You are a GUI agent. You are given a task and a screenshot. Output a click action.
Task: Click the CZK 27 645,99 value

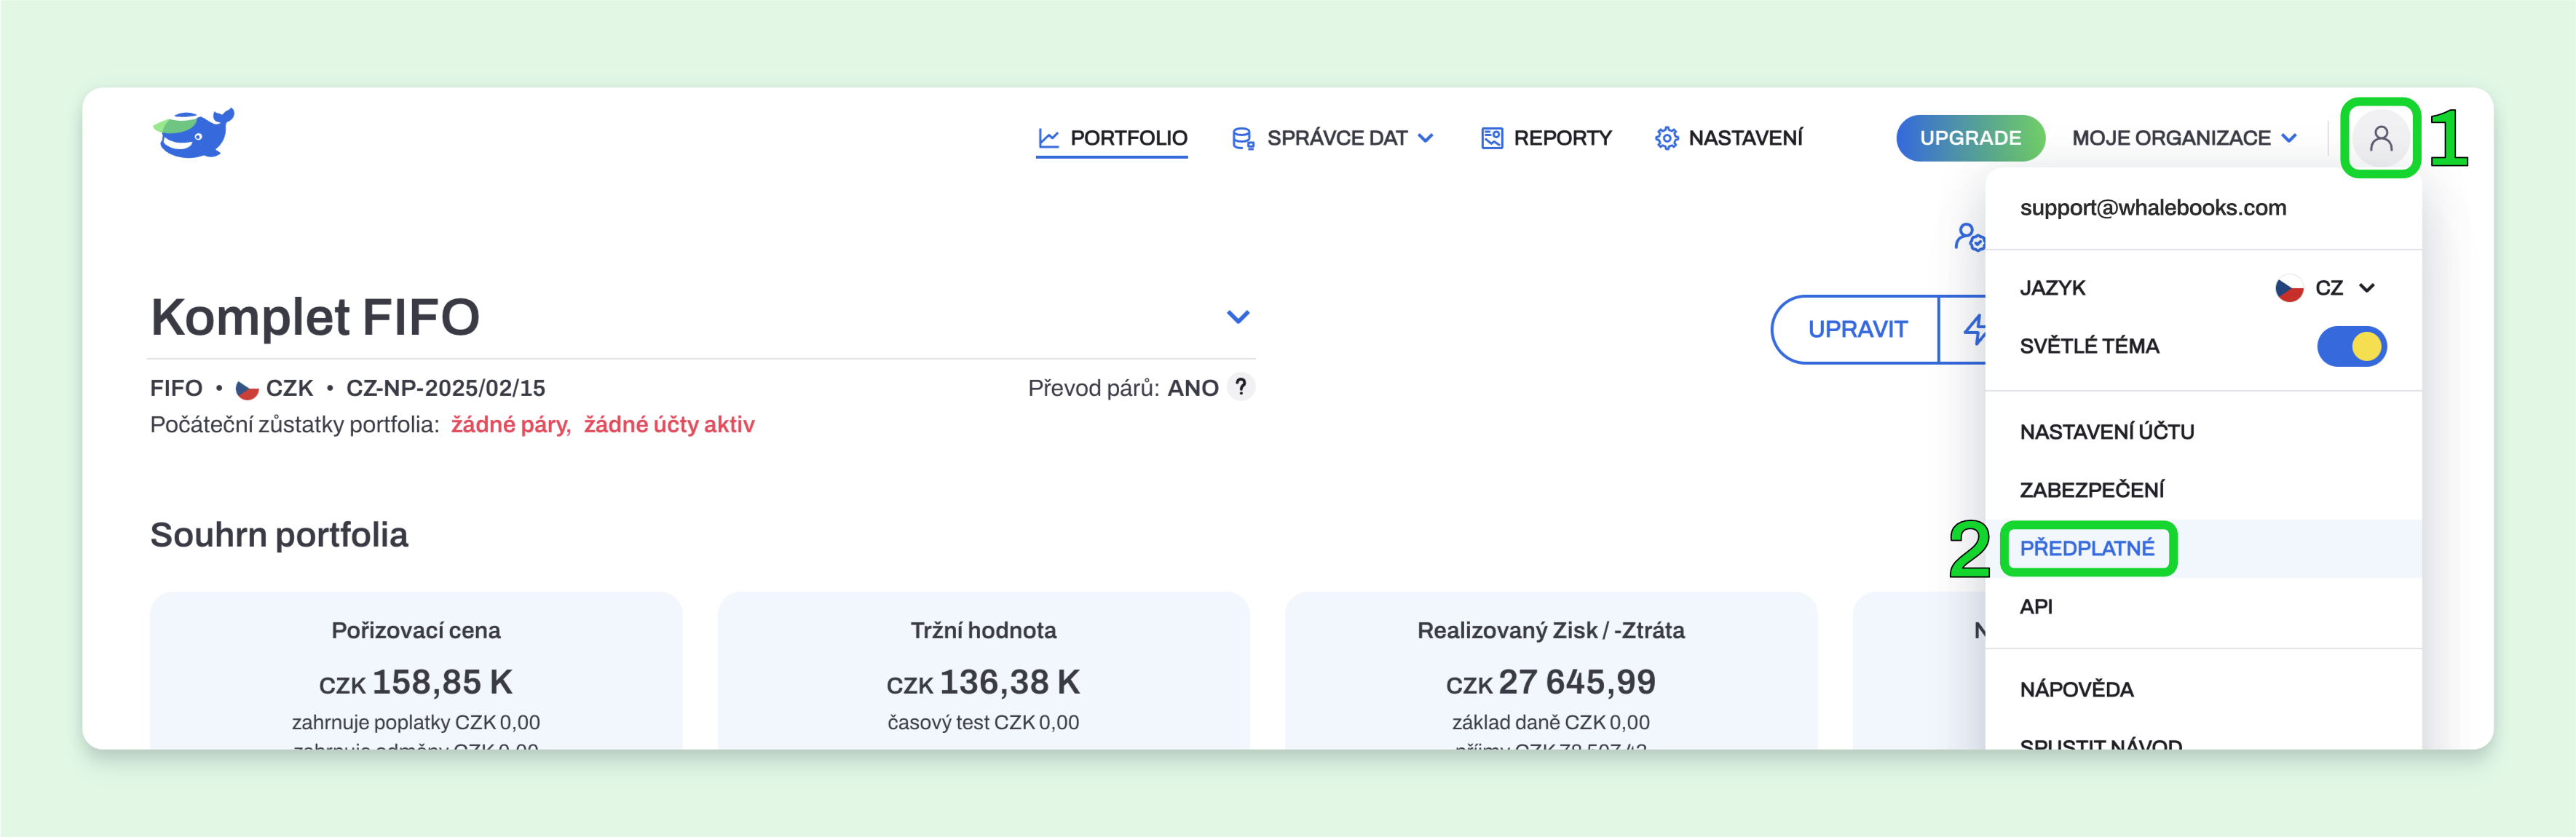click(1550, 683)
